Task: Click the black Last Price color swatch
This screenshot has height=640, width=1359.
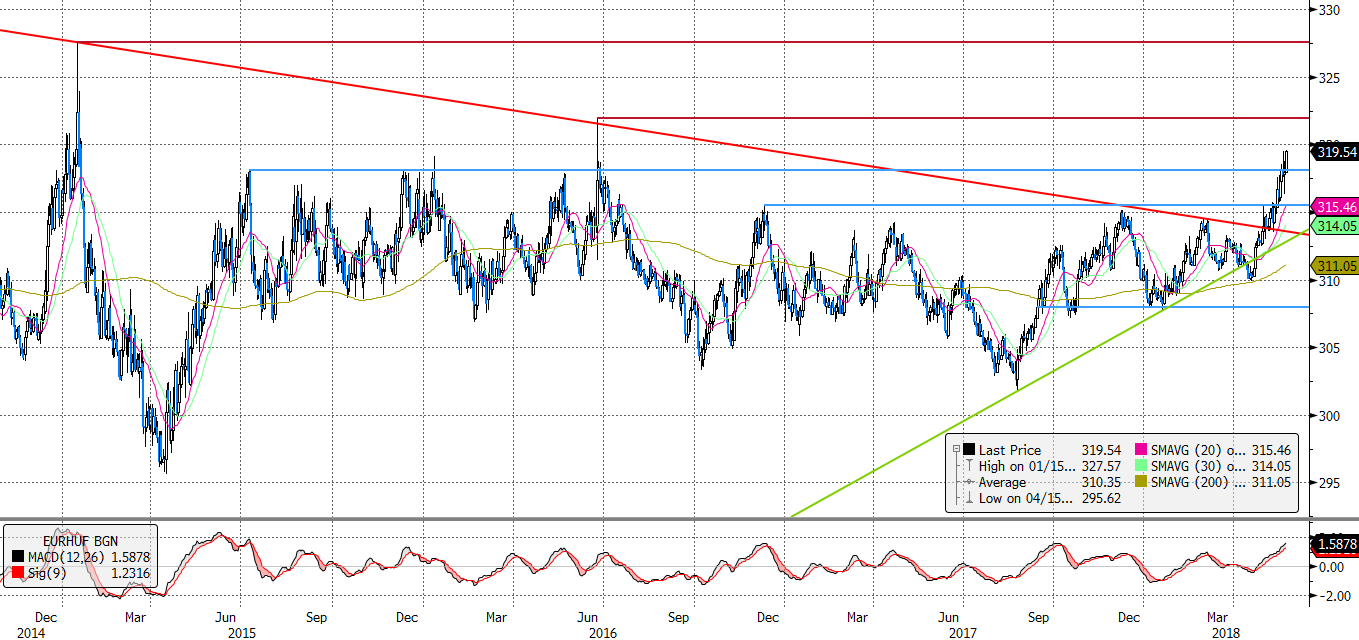Action: click(969, 449)
